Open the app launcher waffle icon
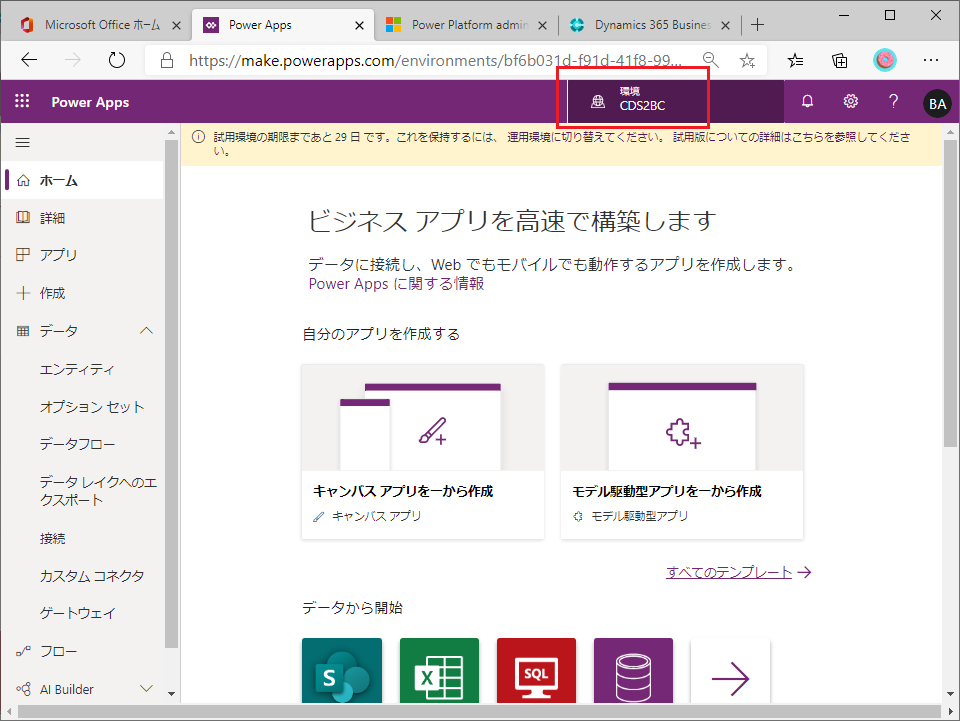The width and height of the screenshot is (960, 721). point(22,102)
